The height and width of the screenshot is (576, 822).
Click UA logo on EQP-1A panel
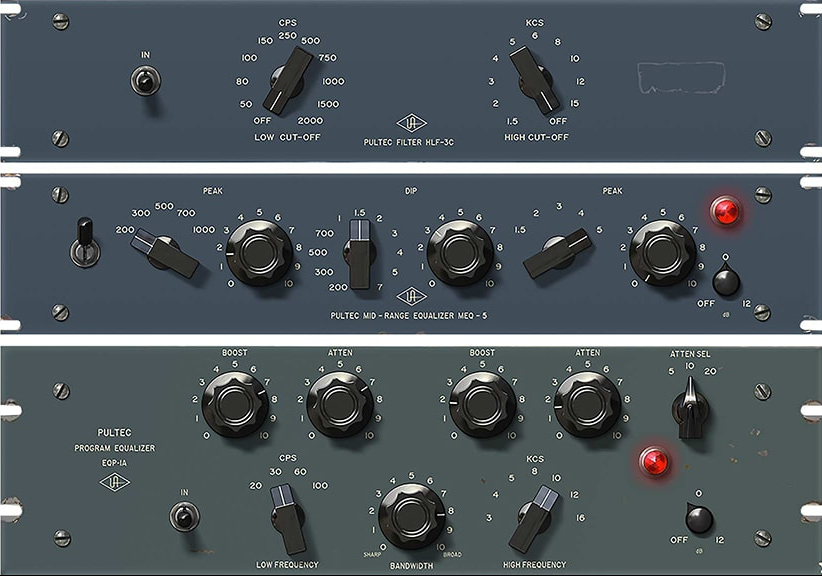[x=114, y=482]
